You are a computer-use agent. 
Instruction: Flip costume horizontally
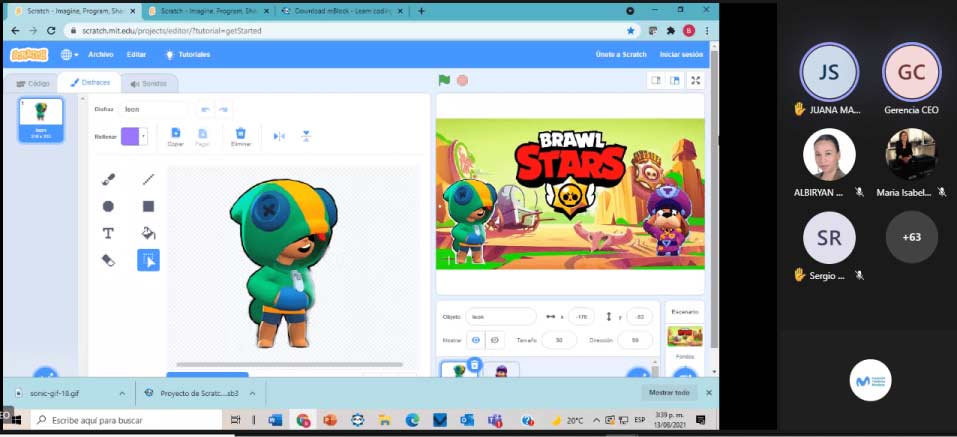279,136
